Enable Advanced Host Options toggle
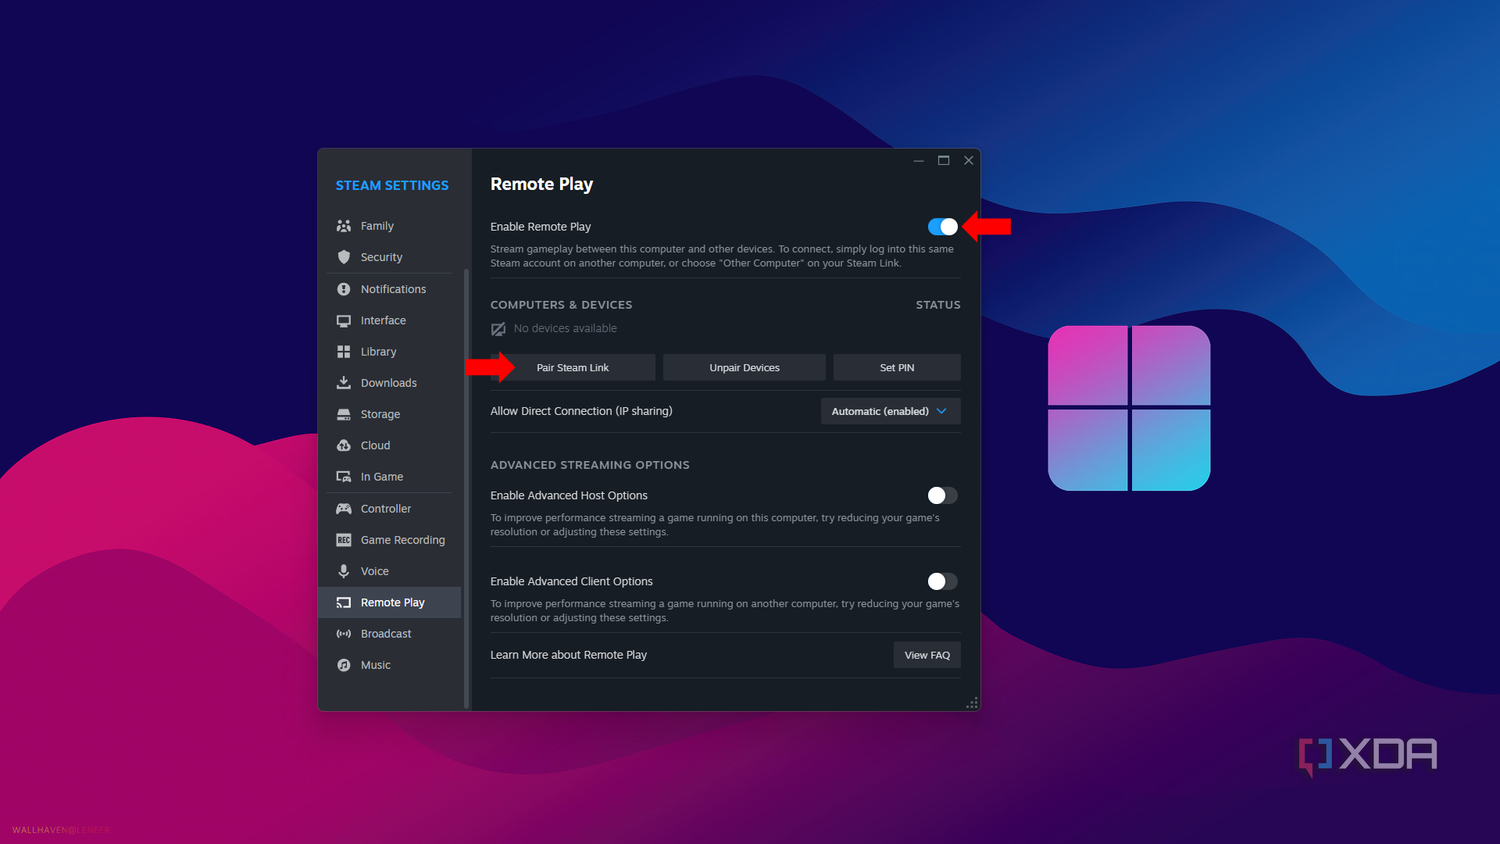Screen dimensions: 1500x844 click(x=942, y=495)
